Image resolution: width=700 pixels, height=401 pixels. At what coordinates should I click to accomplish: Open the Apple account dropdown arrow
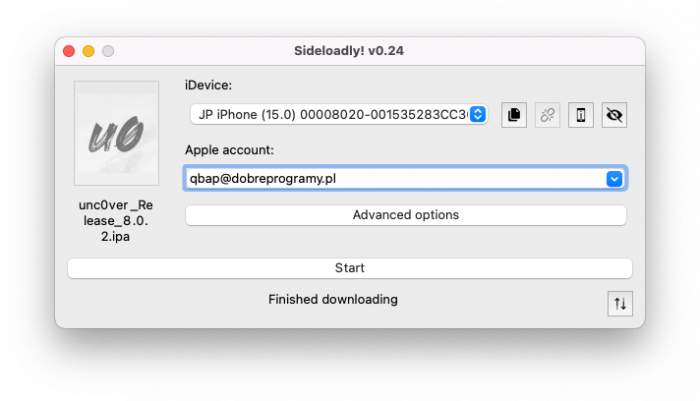click(614, 179)
